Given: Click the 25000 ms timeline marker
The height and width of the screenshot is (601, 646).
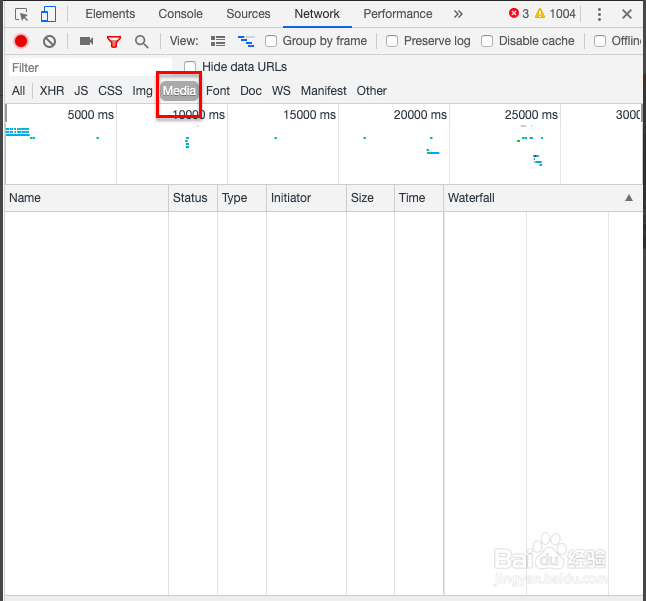Looking at the screenshot, I should pyautogui.click(x=531, y=115).
